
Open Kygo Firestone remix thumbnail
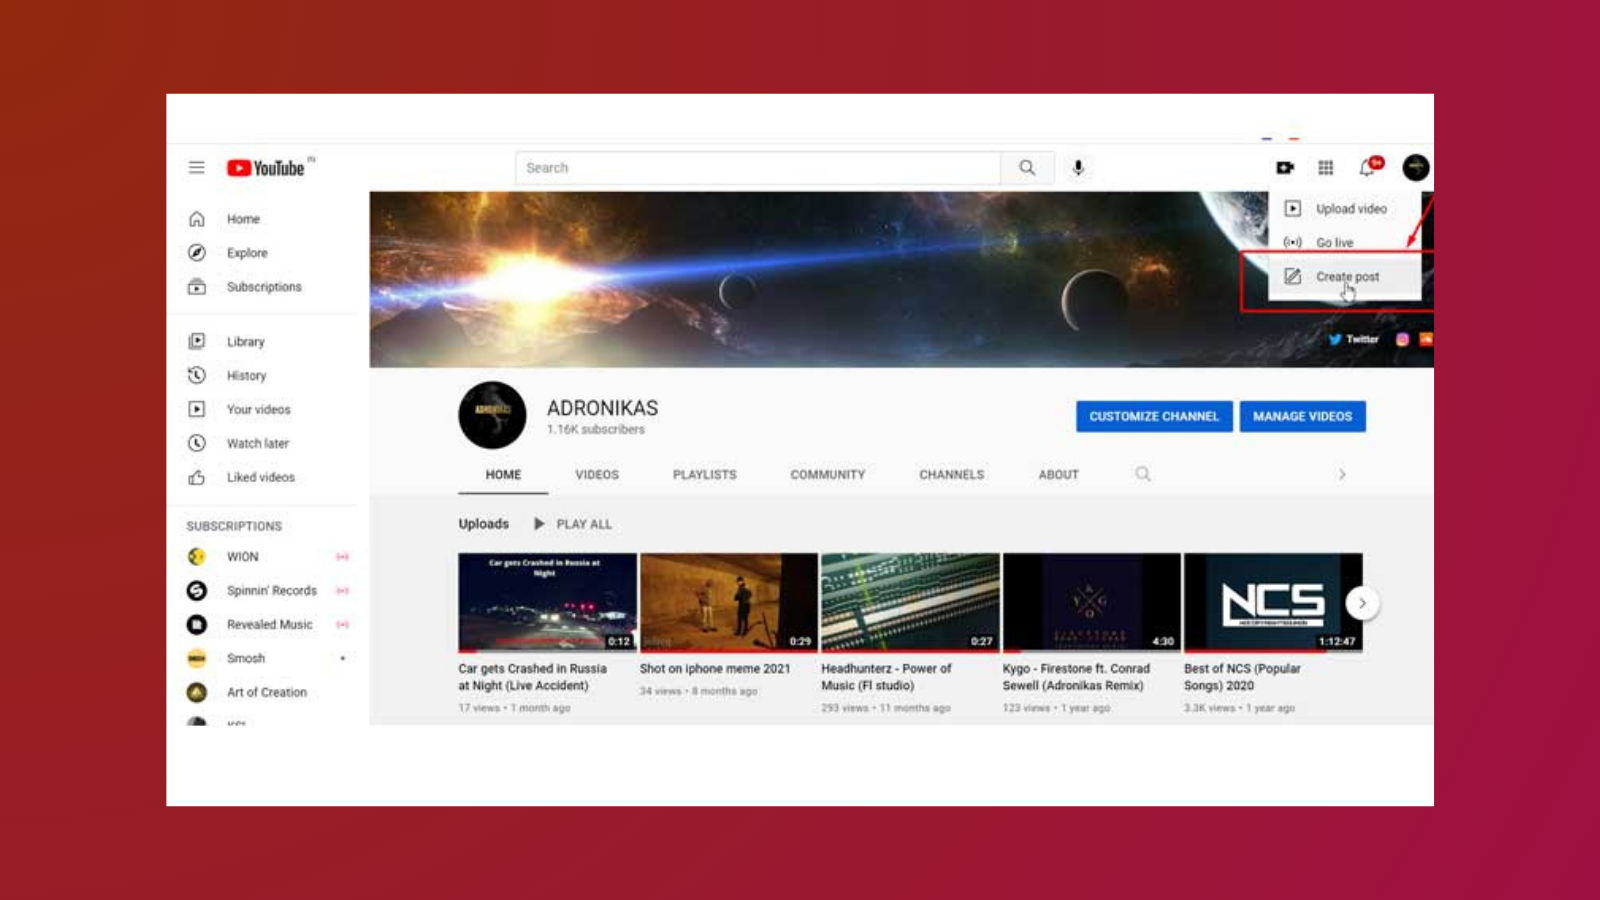click(x=1092, y=603)
